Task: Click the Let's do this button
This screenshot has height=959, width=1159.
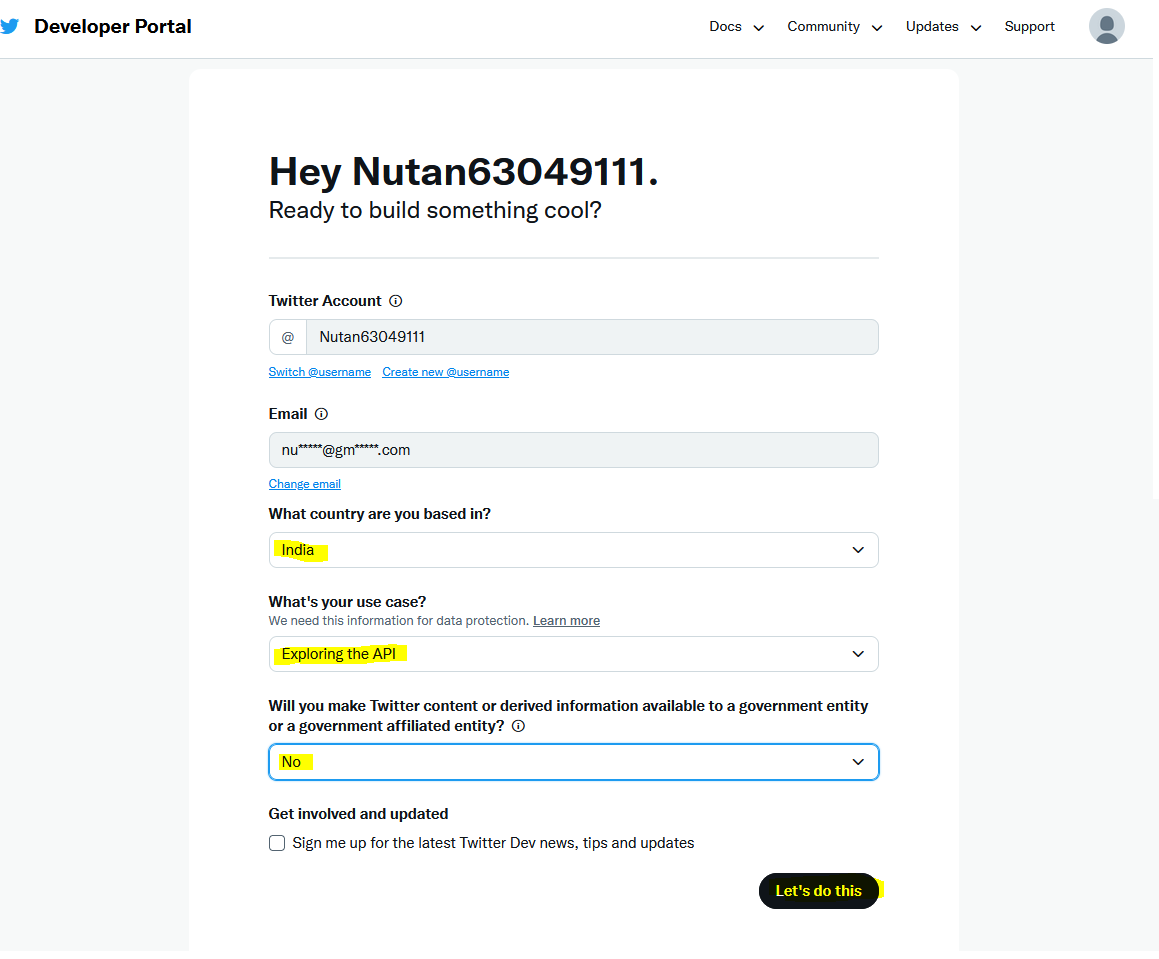Action: coord(818,891)
